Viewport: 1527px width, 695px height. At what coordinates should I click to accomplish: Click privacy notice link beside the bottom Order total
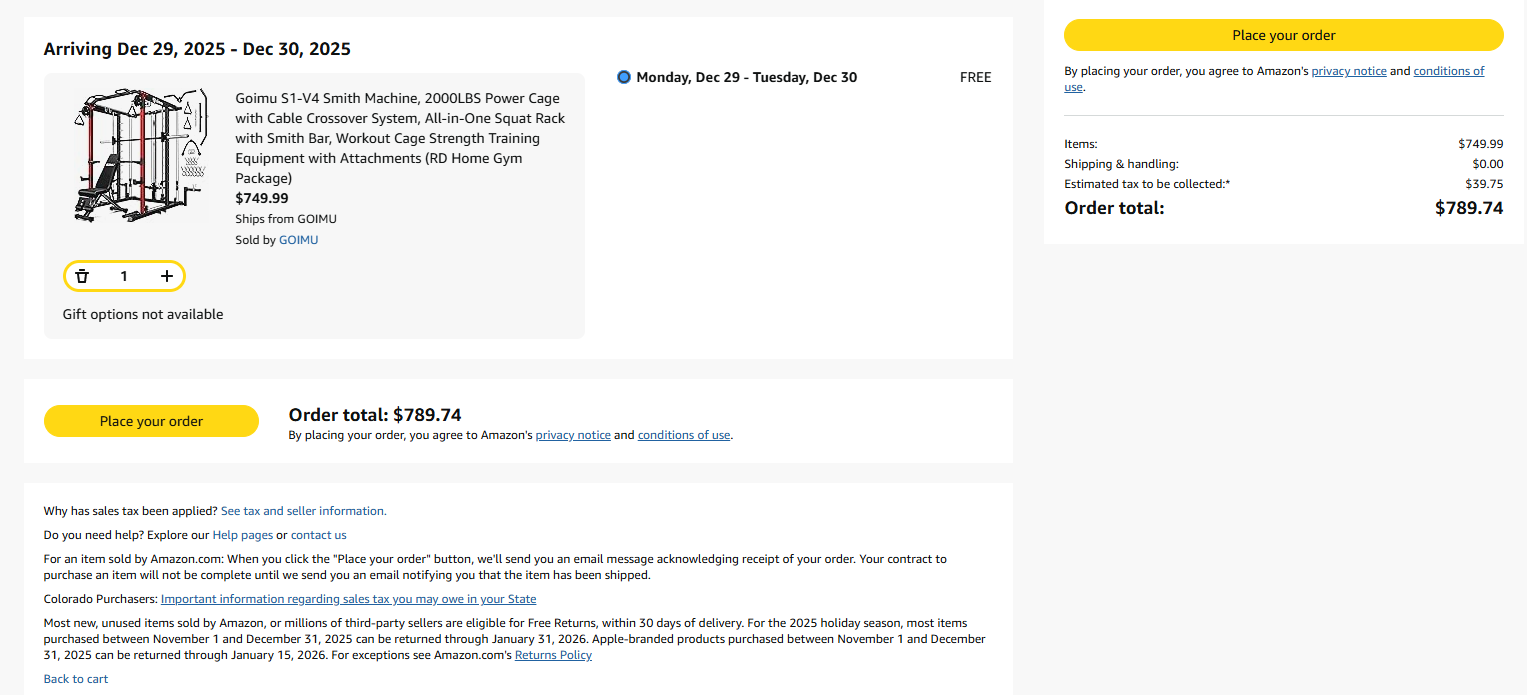(573, 435)
